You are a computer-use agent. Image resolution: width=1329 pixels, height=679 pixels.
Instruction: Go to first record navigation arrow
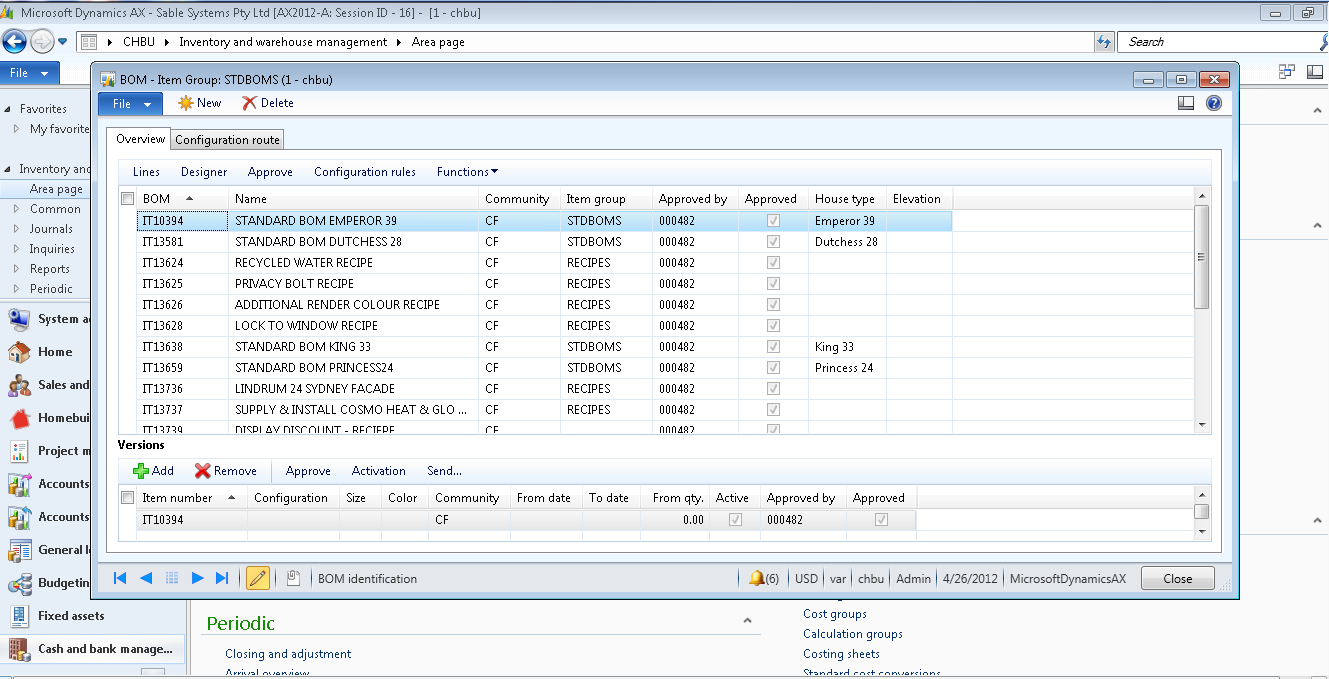pos(121,578)
